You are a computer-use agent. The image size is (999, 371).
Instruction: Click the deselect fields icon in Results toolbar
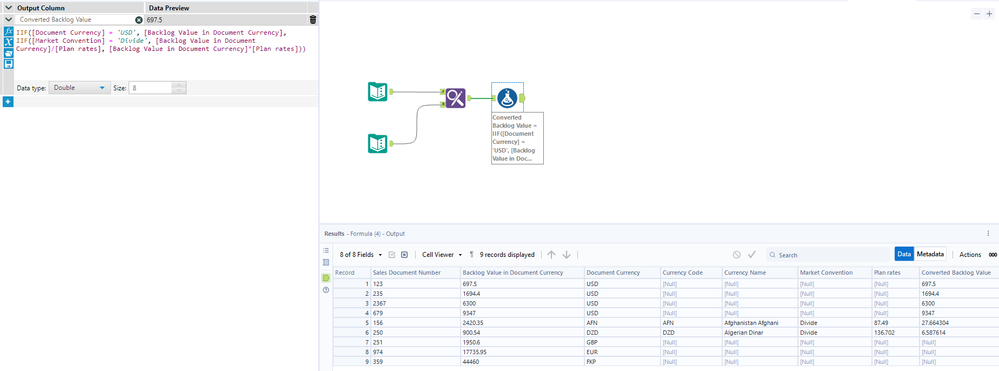404,254
